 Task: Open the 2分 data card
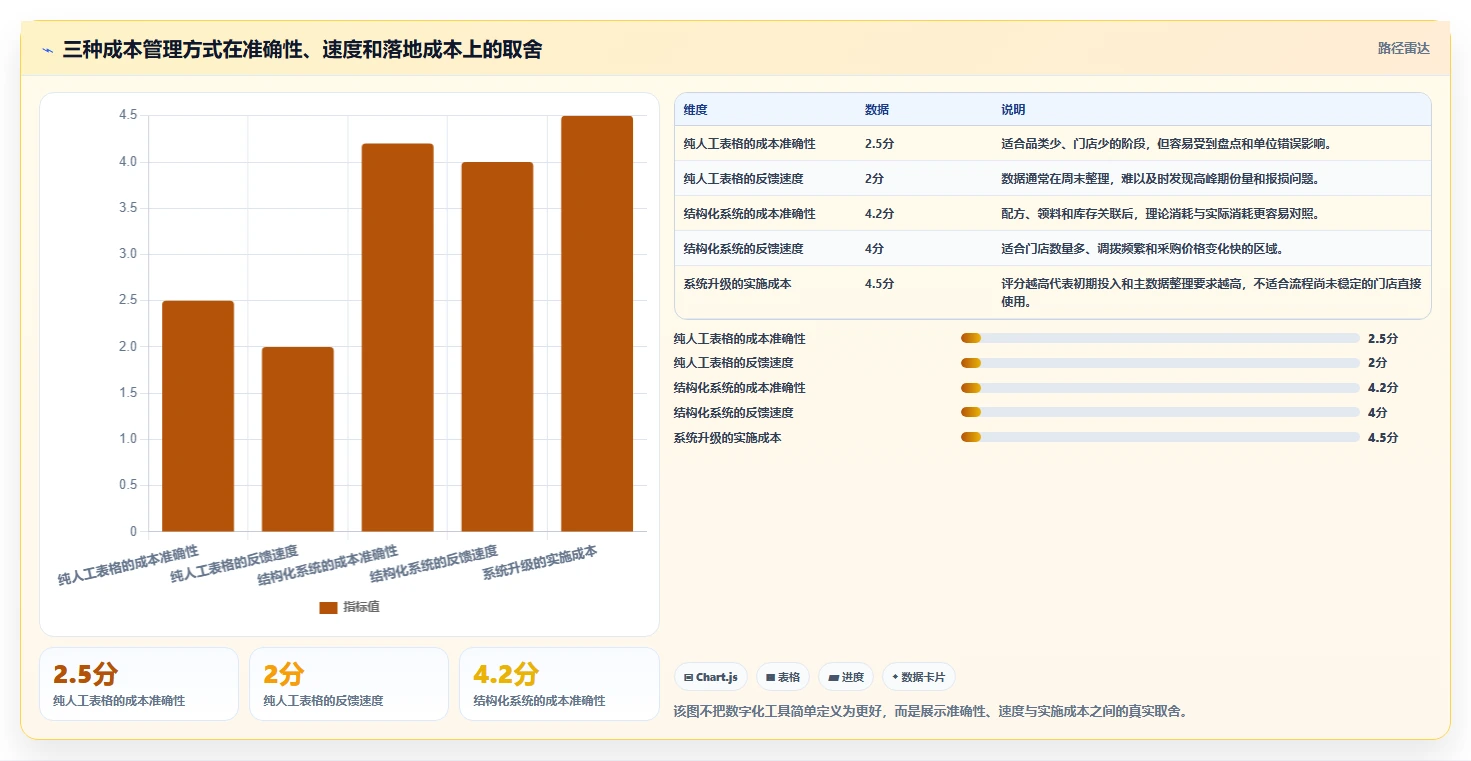[x=349, y=684]
